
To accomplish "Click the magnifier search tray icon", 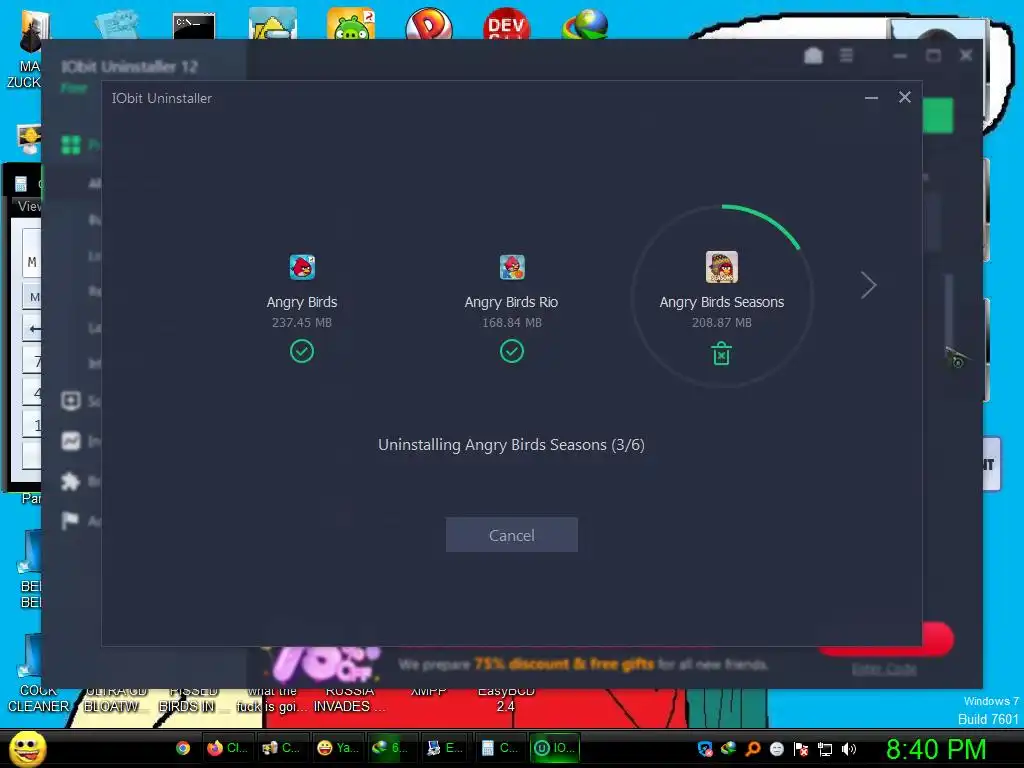I will tap(753, 749).
